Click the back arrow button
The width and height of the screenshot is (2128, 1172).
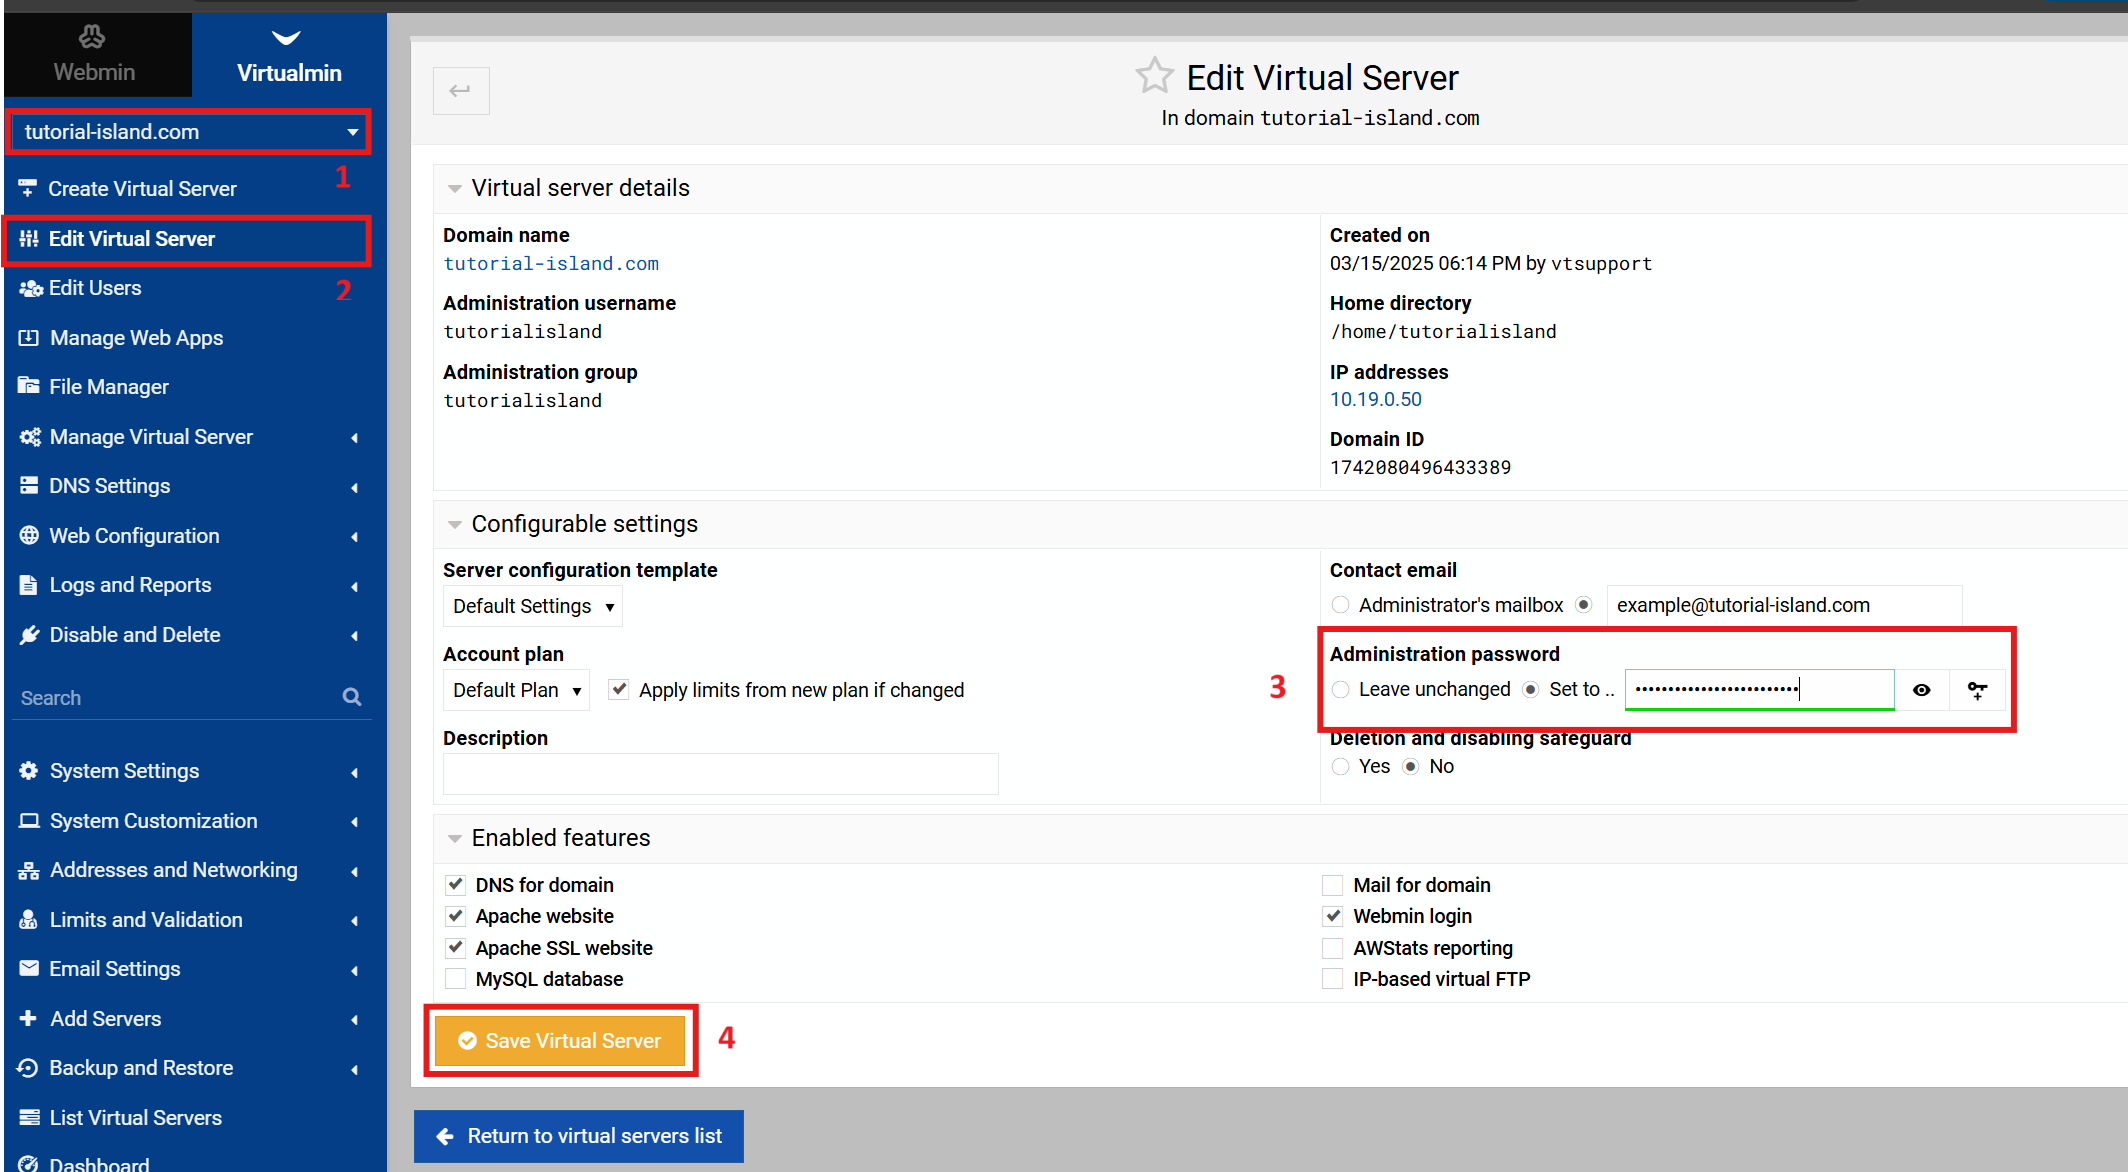pyautogui.click(x=461, y=91)
